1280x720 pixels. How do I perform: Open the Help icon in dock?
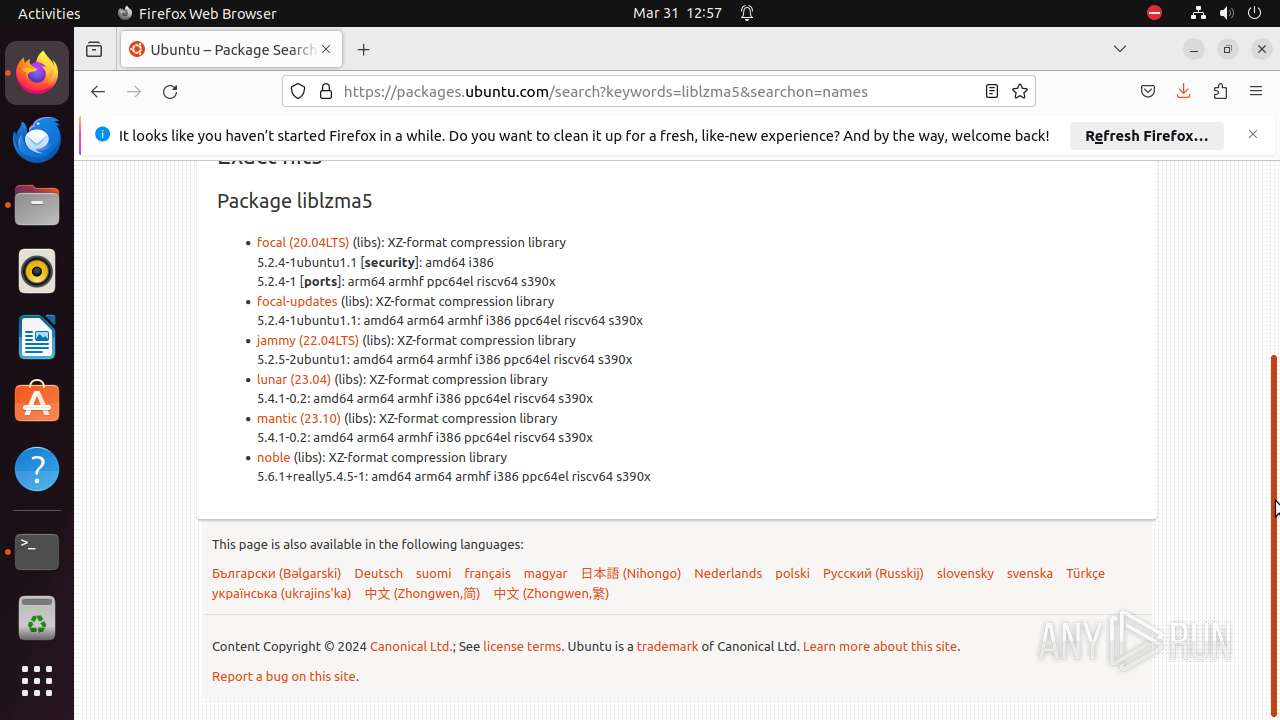point(37,469)
